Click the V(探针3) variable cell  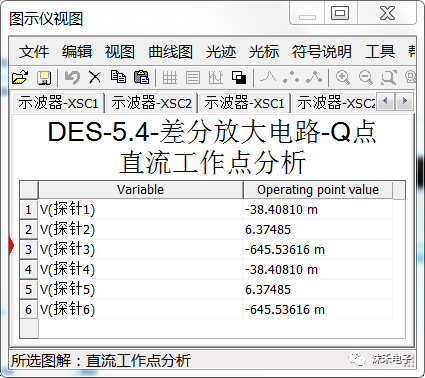point(141,250)
